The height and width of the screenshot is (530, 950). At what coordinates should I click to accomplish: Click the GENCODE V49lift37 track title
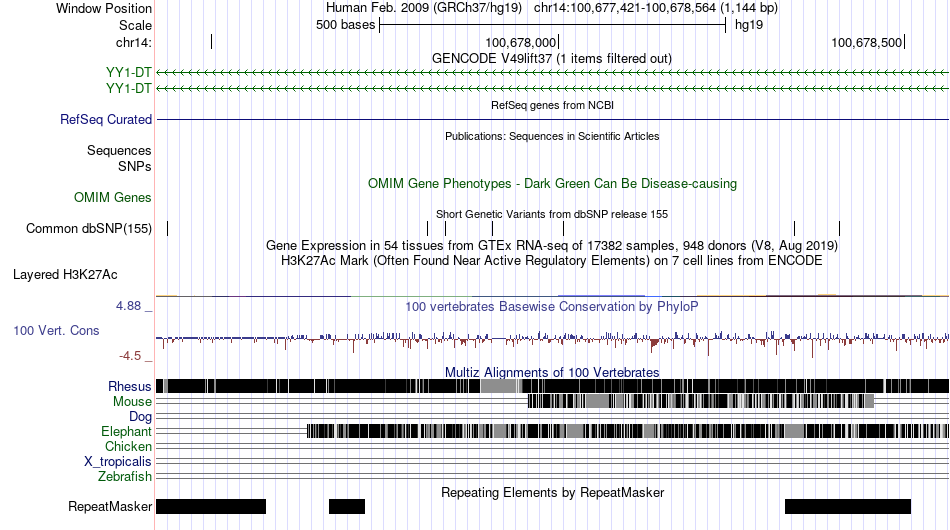(552, 59)
